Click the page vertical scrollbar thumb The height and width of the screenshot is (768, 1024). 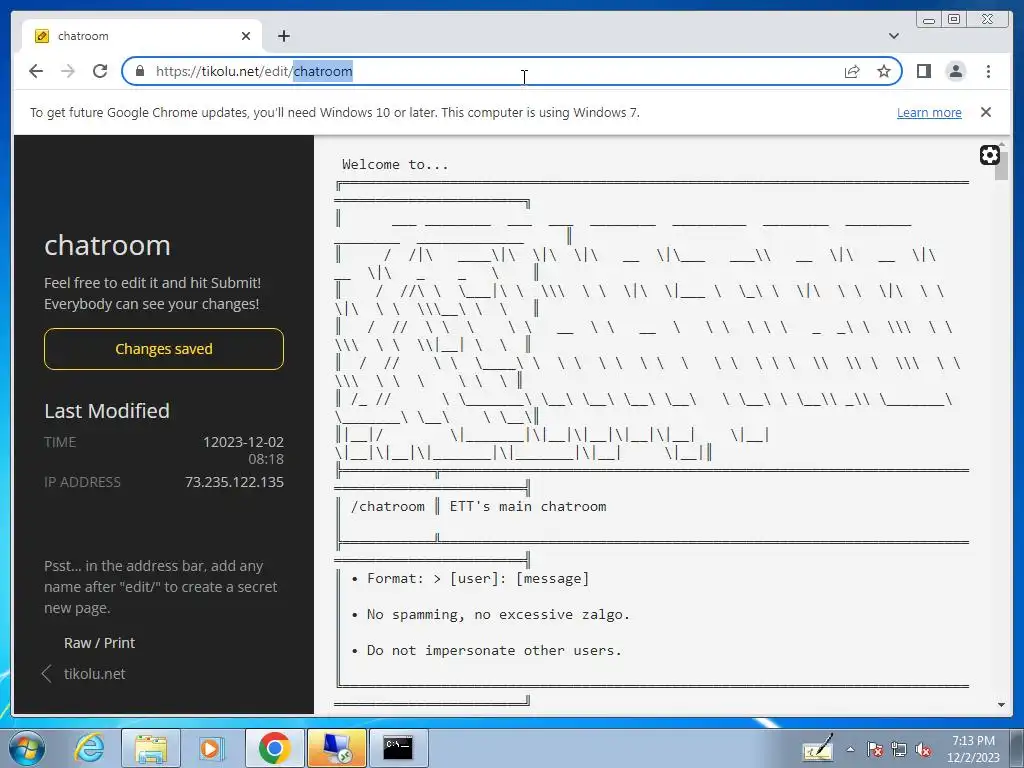(x=1001, y=165)
